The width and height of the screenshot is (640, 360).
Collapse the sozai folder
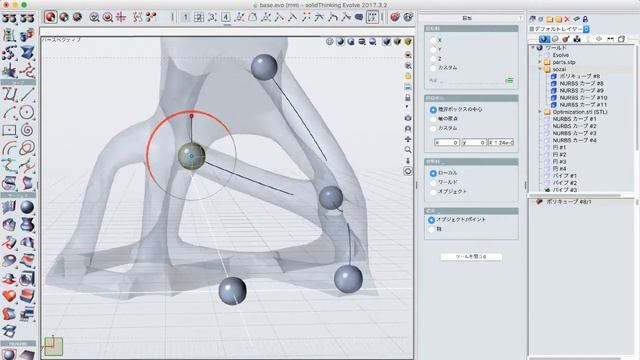point(540,69)
